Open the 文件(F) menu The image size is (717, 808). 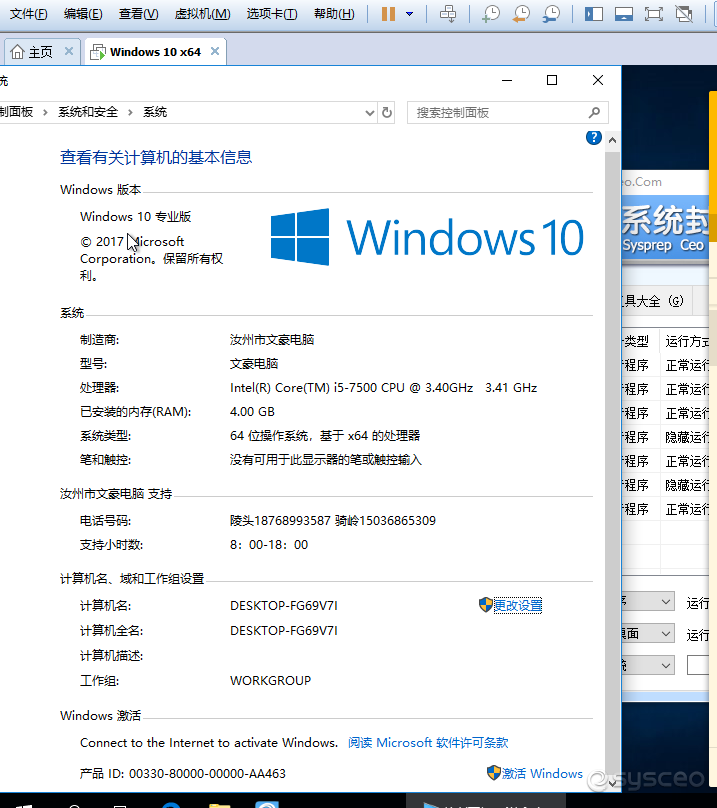coord(28,14)
